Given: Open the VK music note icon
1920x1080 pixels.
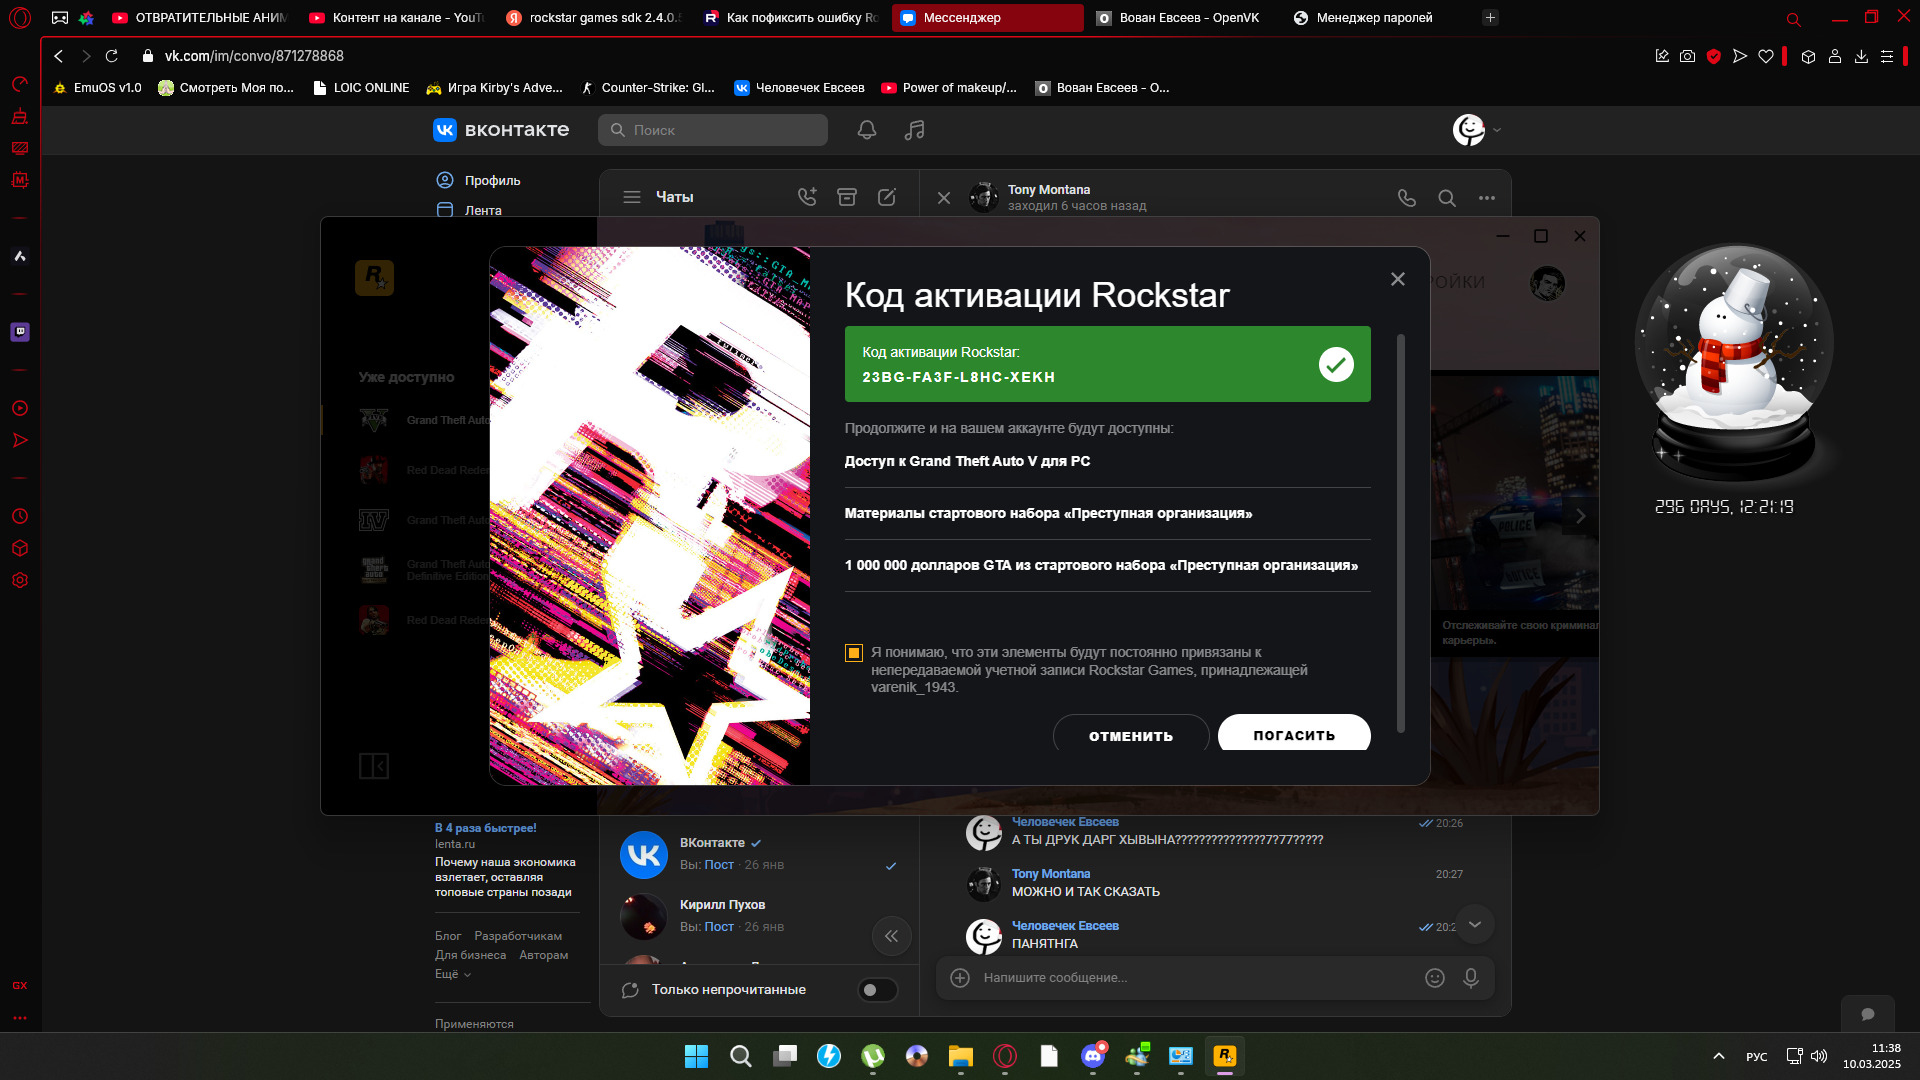Looking at the screenshot, I should 914,130.
